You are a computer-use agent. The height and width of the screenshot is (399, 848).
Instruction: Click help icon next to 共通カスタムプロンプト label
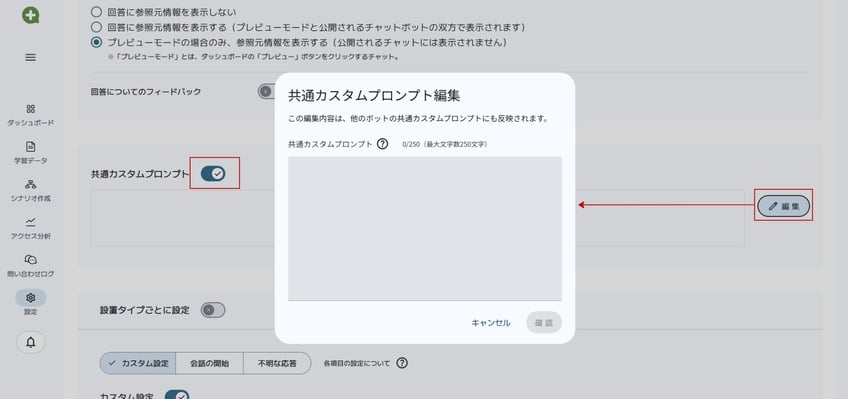click(382, 144)
